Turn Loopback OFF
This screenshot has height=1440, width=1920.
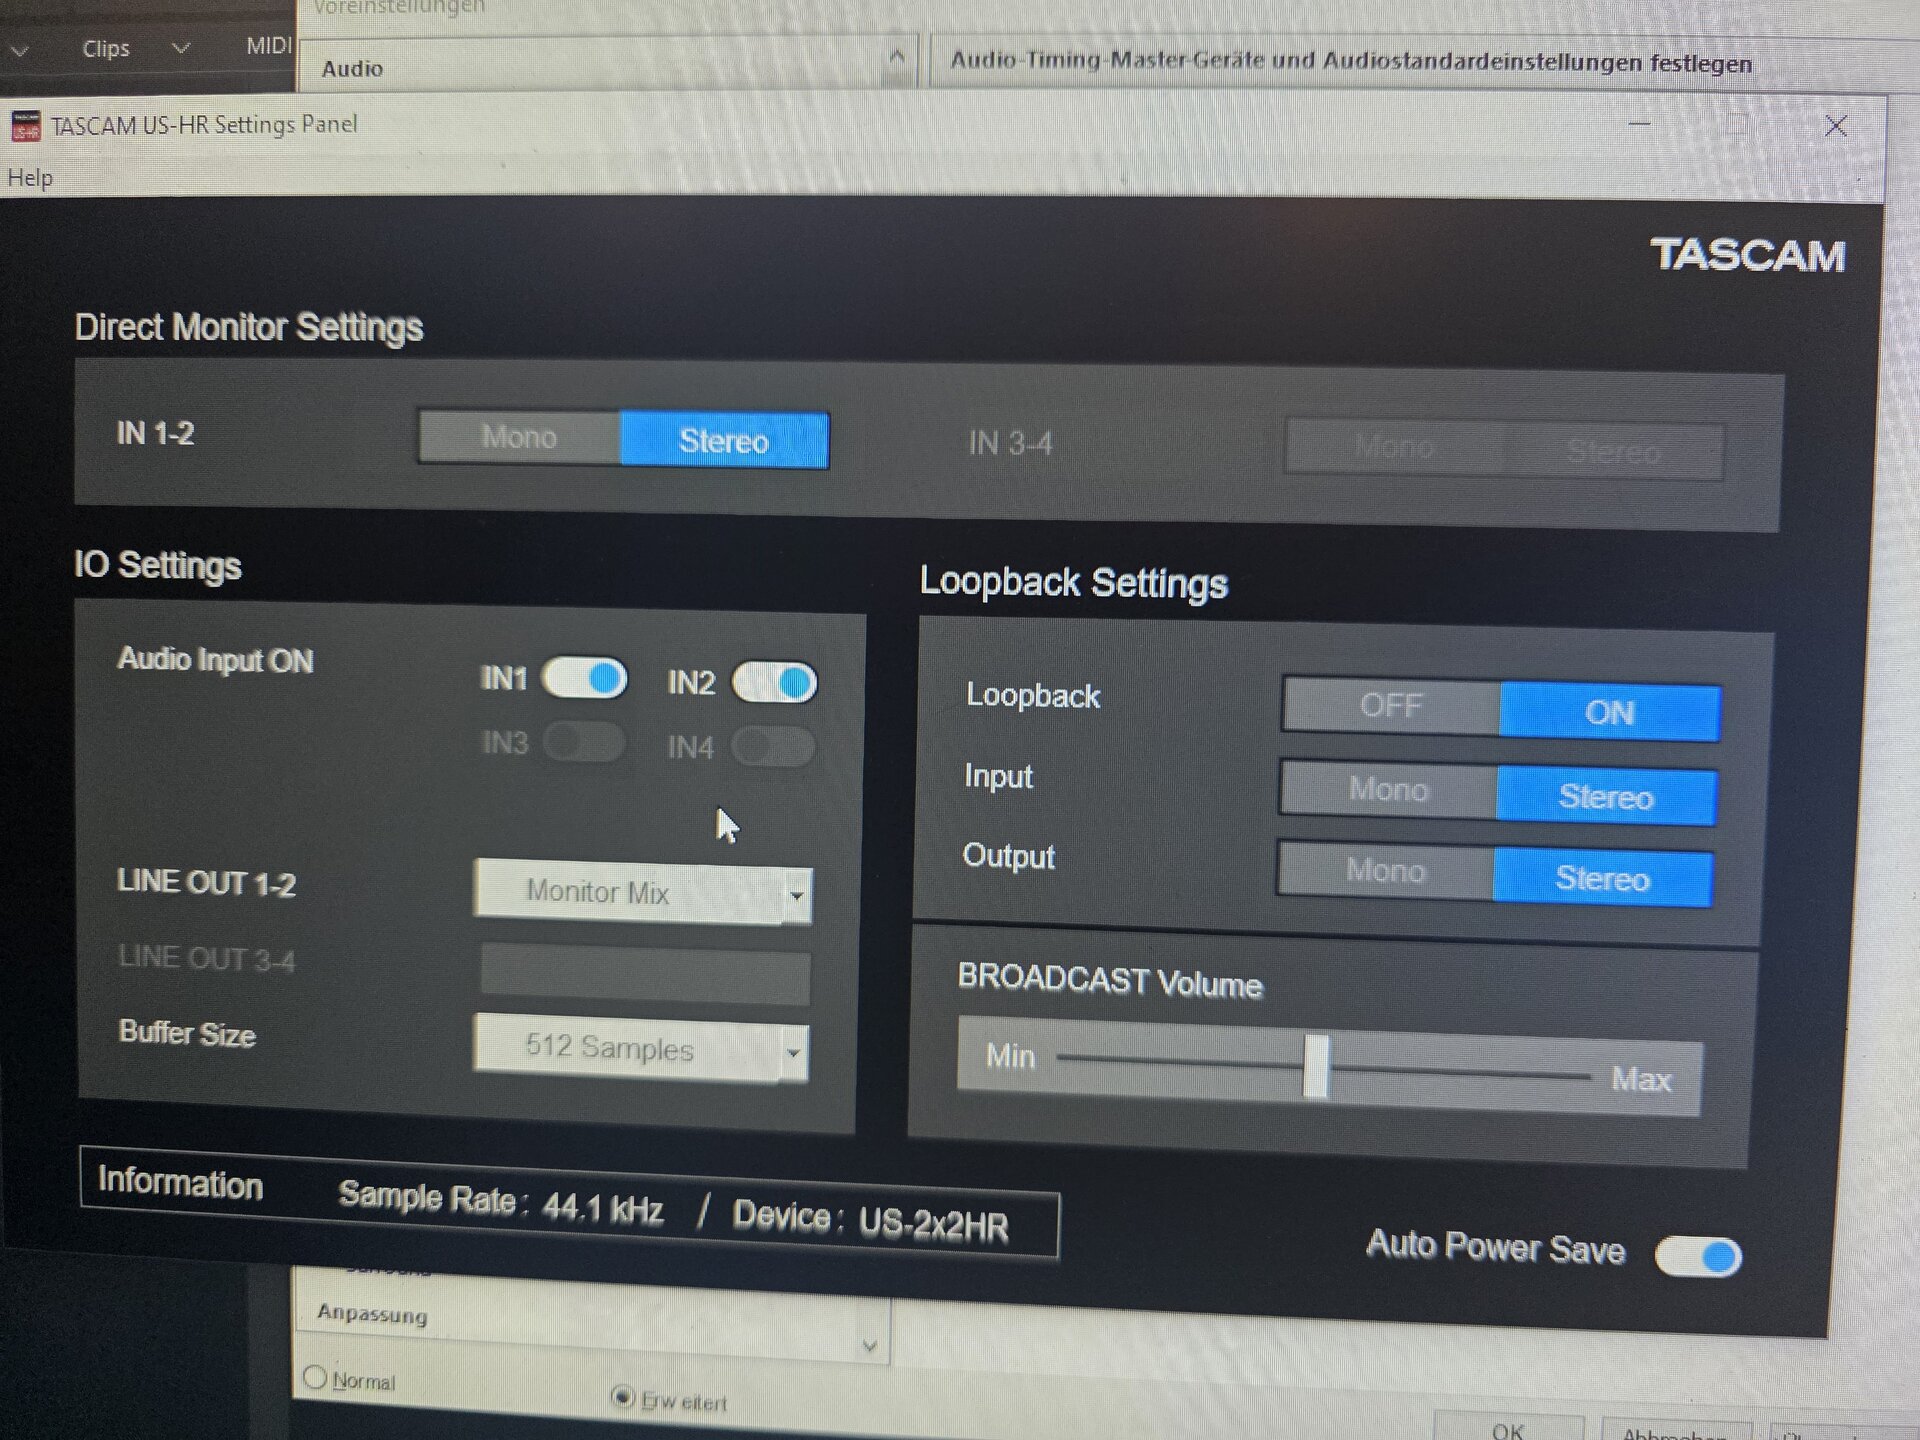1391,706
